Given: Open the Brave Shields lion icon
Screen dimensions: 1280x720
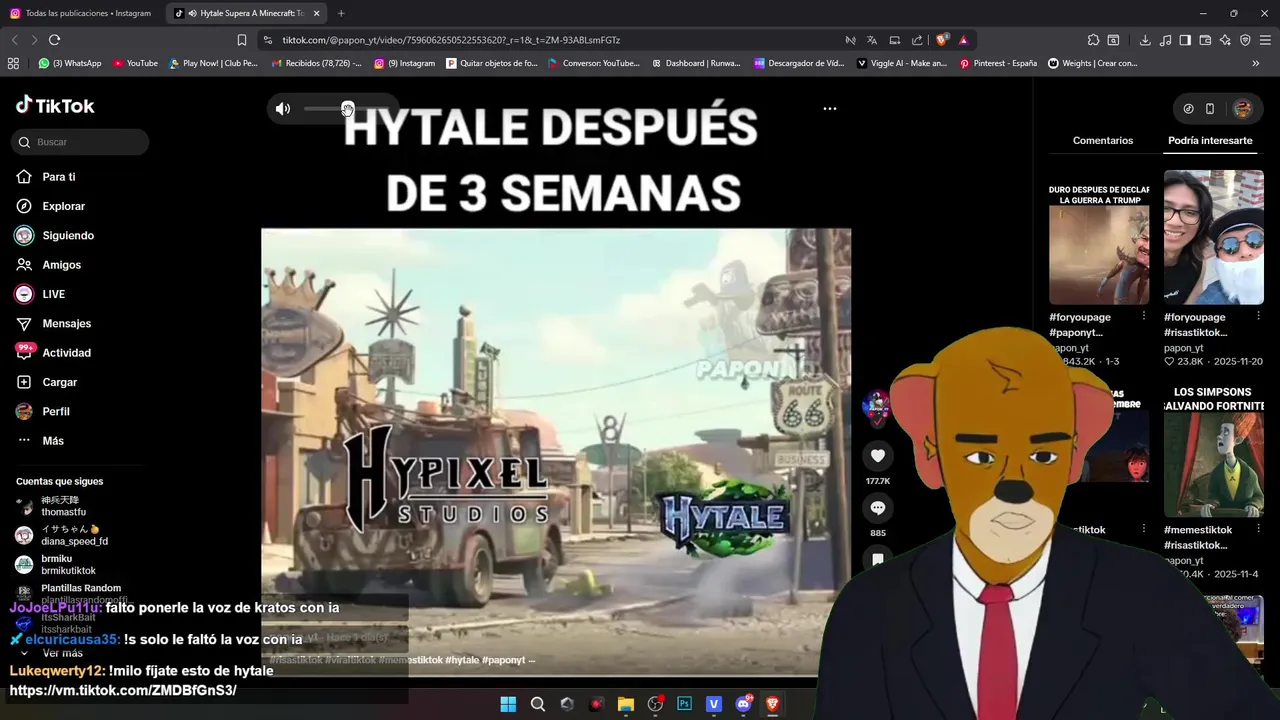Looking at the screenshot, I should tap(942, 40).
